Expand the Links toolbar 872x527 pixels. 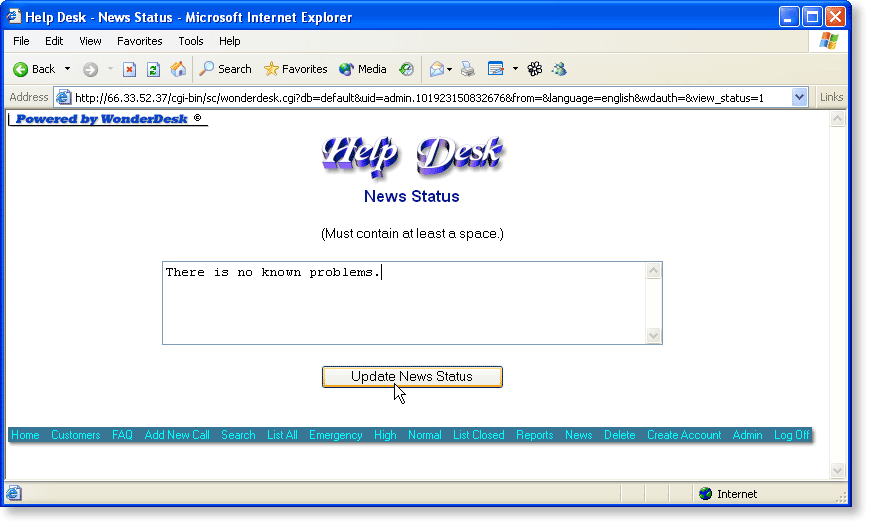pos(831,97)
